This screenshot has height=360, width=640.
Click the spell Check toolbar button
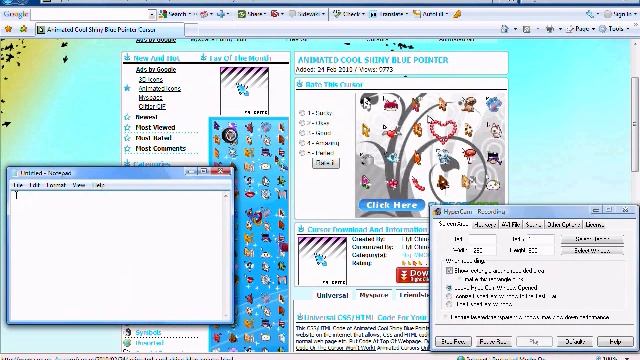[347, 14]
